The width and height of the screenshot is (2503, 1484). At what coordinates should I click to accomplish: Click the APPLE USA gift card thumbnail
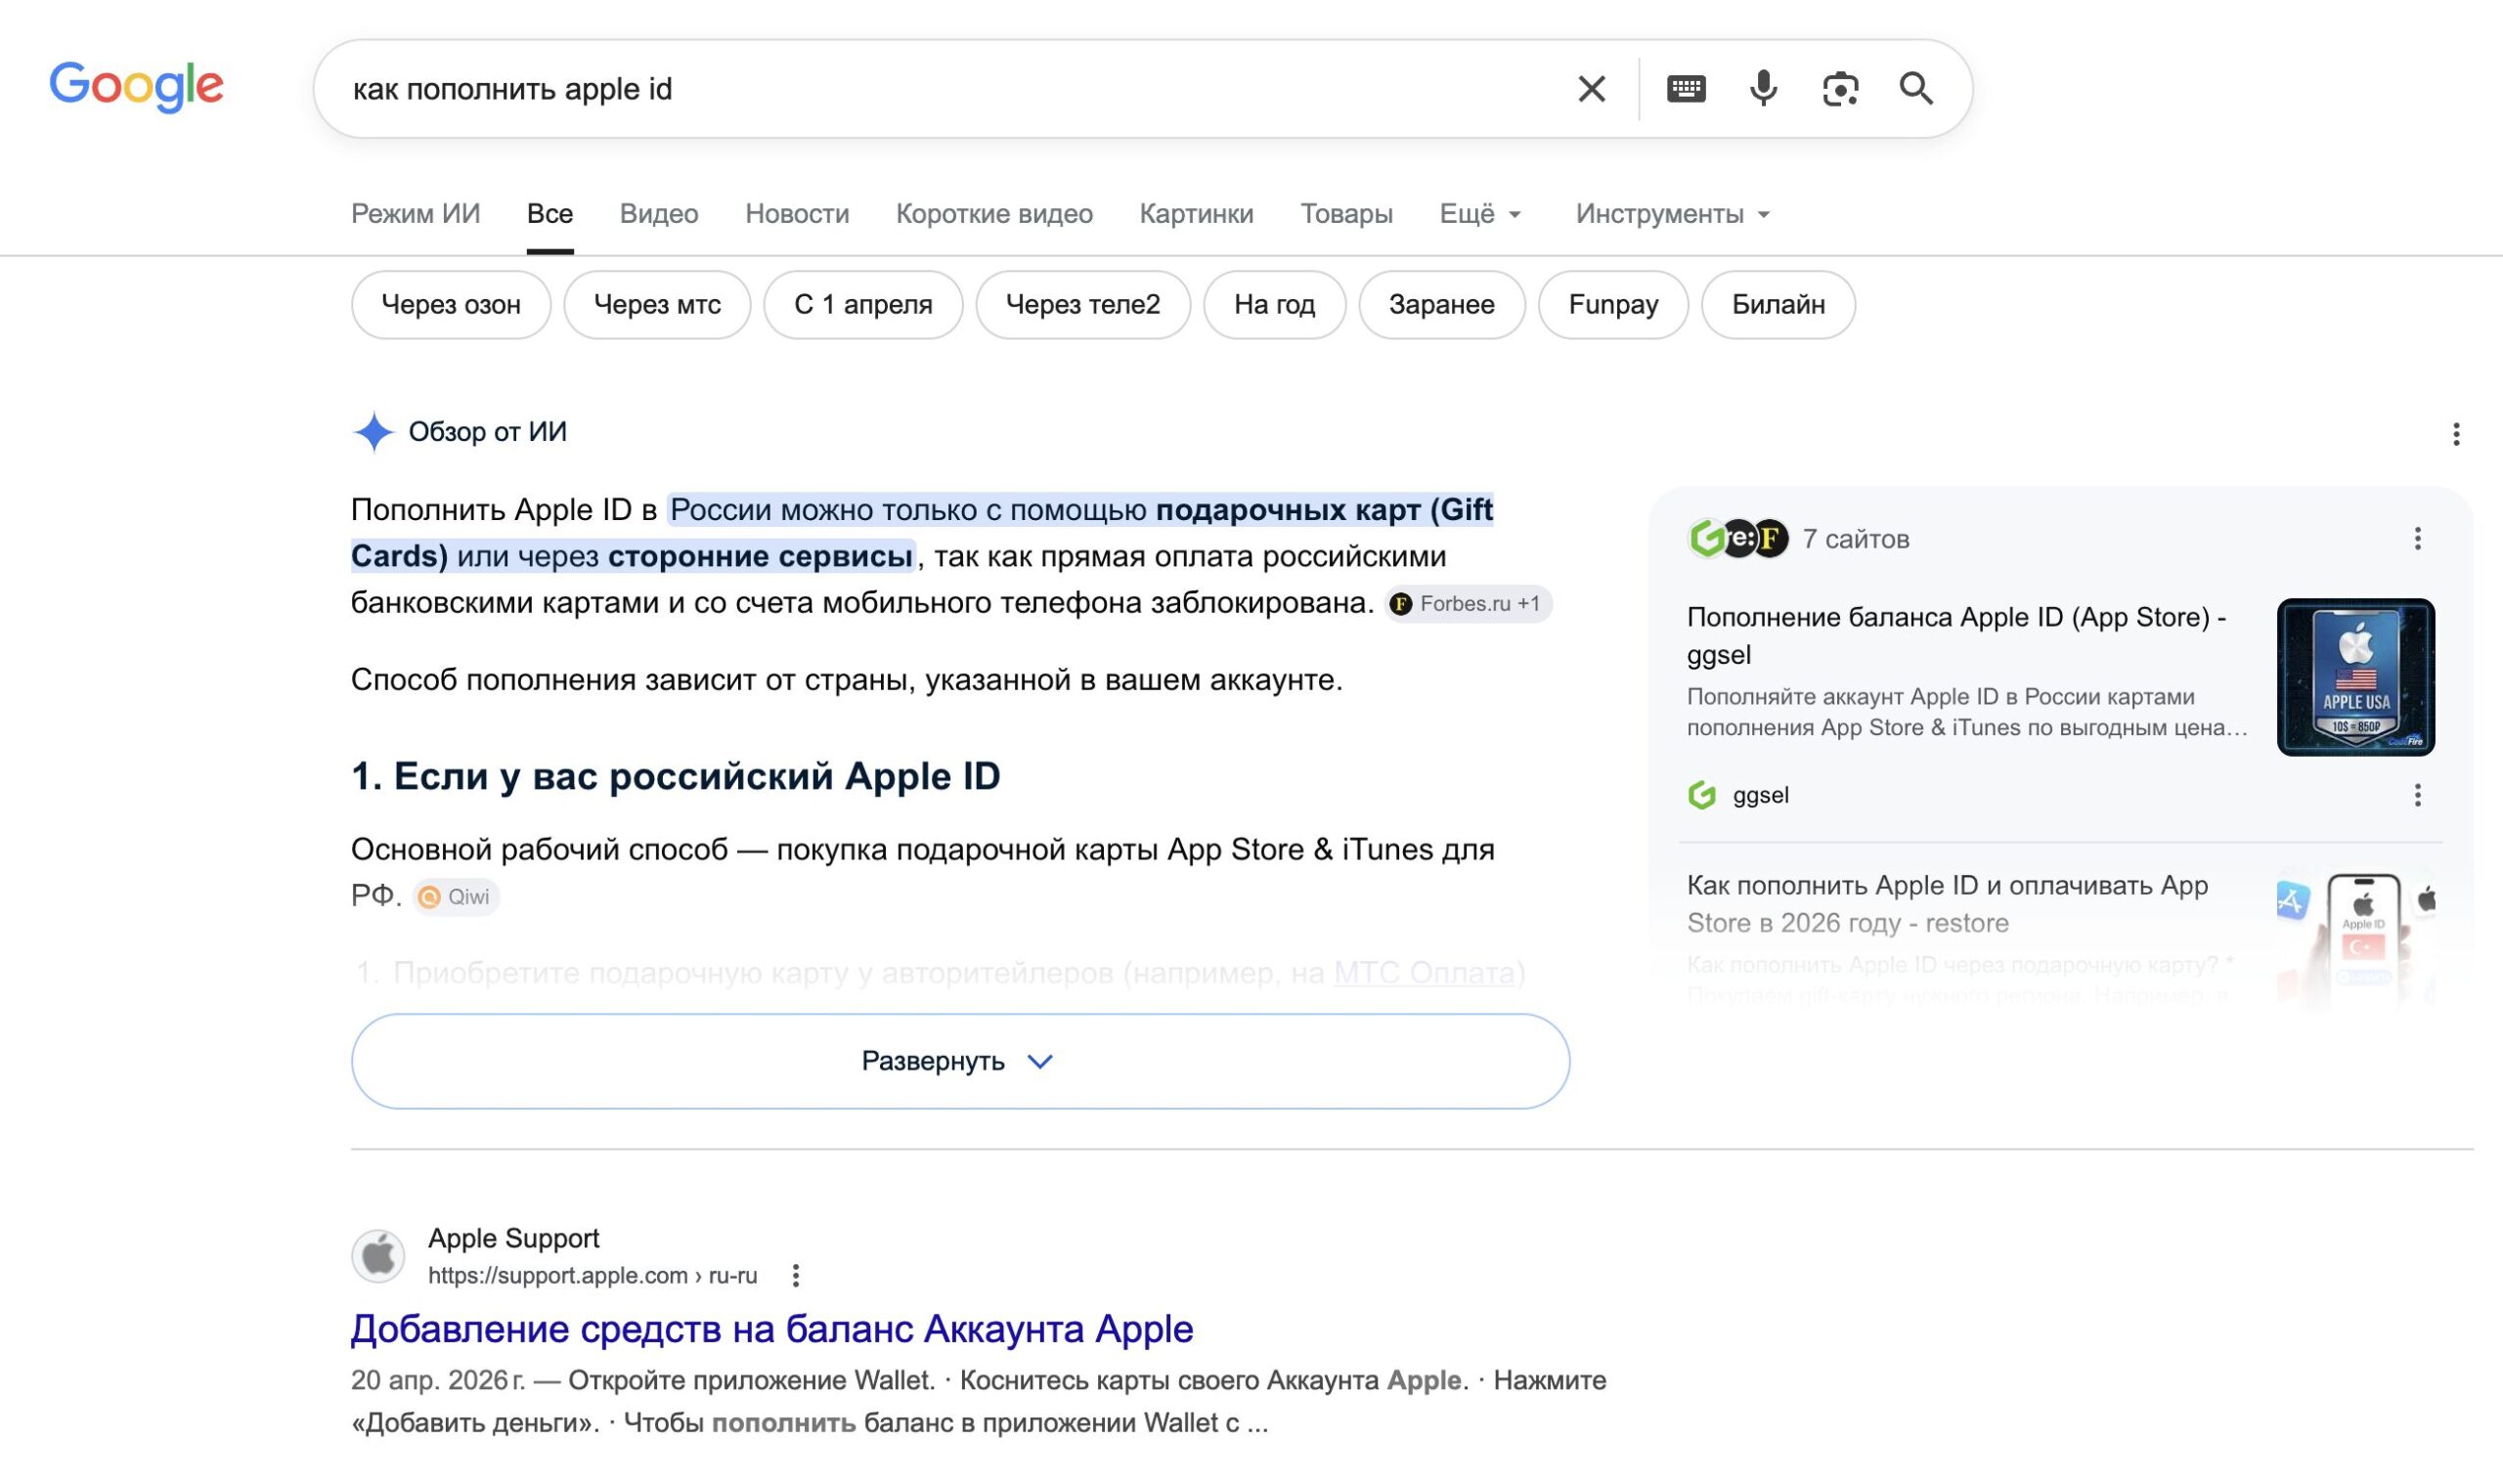[2356, 677]
